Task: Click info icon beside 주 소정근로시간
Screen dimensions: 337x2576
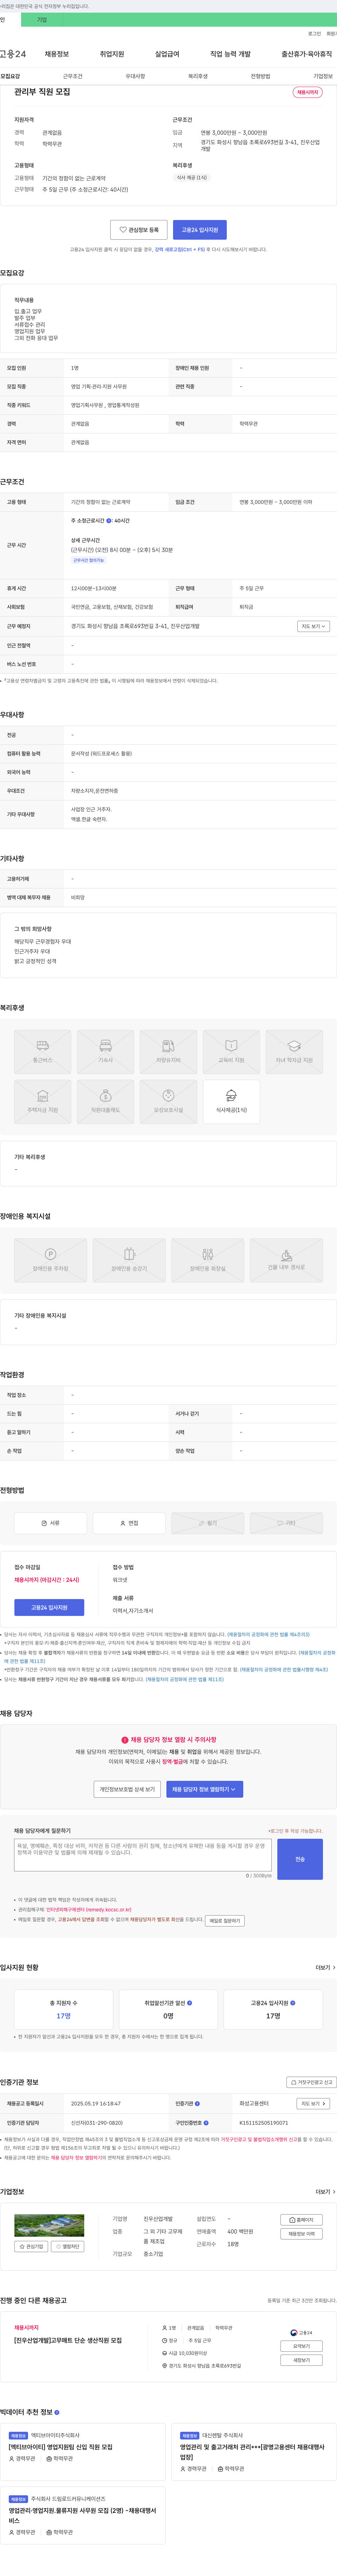Action: click(x=109, y=521)
